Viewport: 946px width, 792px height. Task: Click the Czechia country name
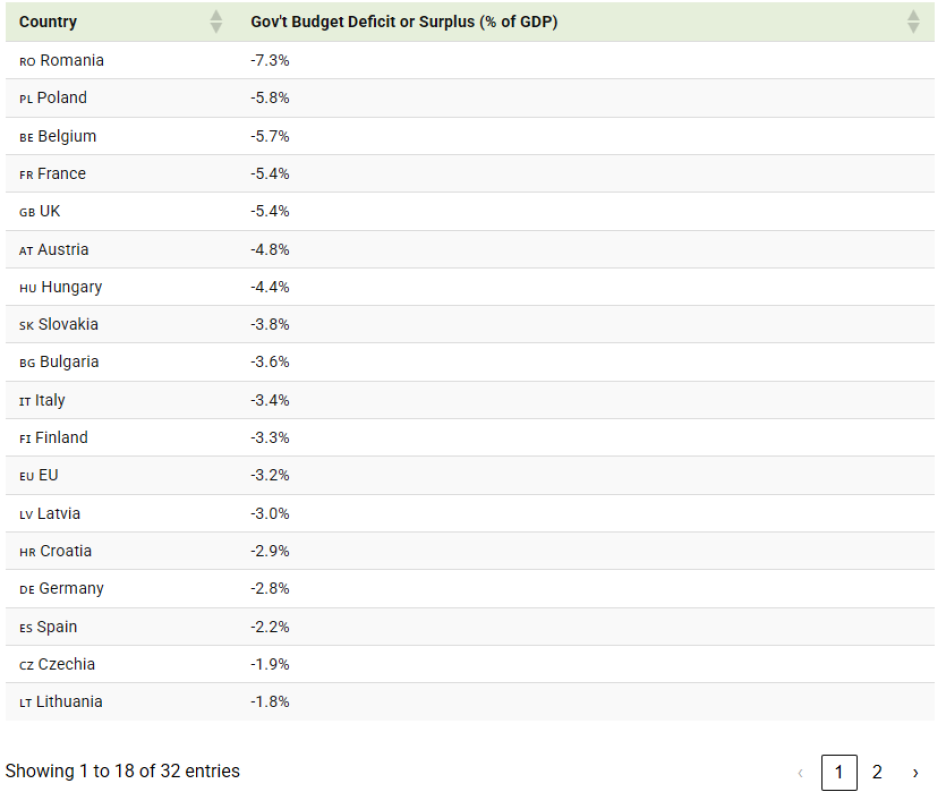tap(66, 664)
